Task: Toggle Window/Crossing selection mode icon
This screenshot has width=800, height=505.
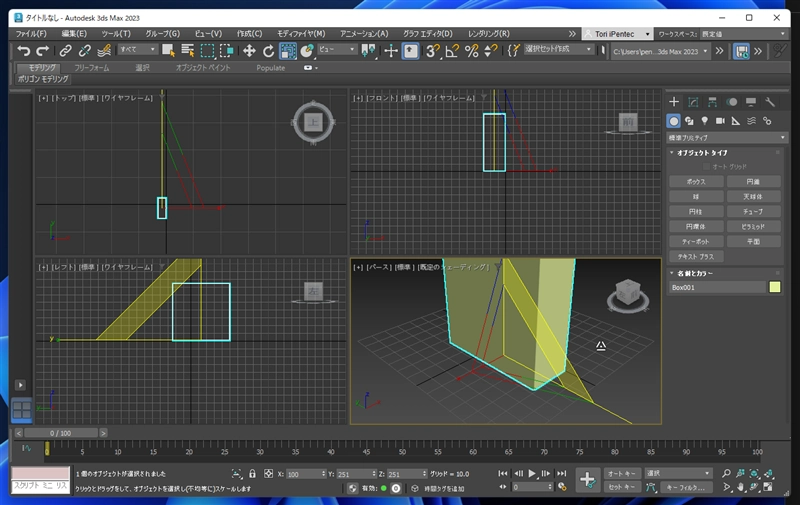Action: point(227,50)
